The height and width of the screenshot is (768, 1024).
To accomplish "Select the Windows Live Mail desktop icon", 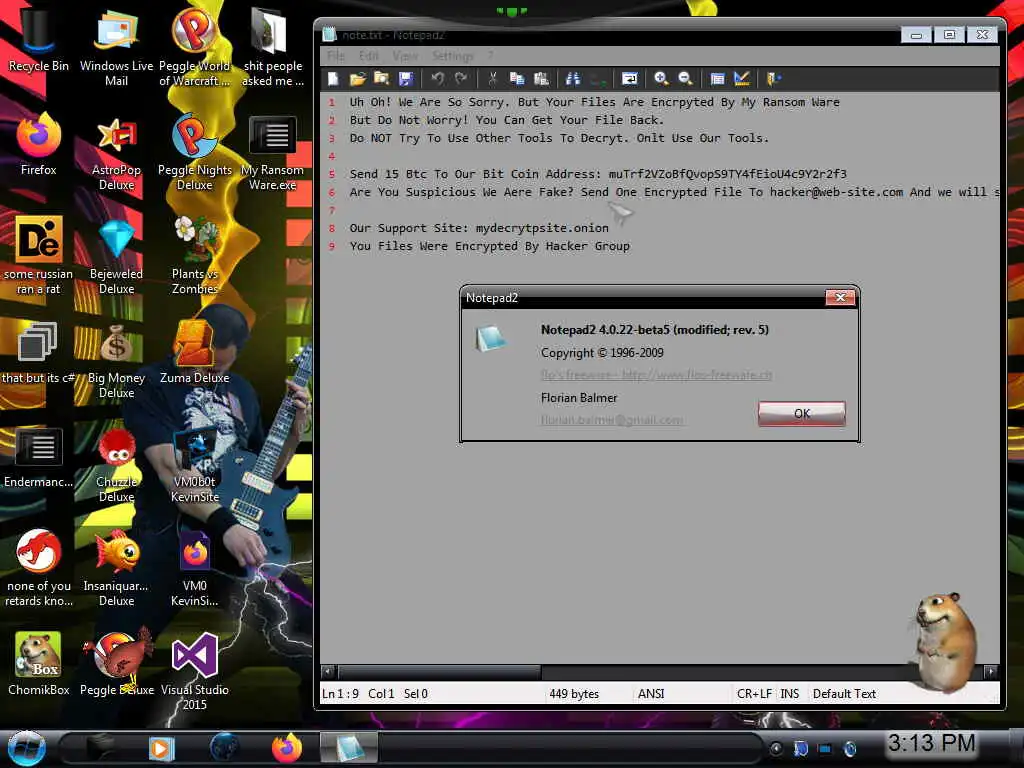I will pos(116,47).
